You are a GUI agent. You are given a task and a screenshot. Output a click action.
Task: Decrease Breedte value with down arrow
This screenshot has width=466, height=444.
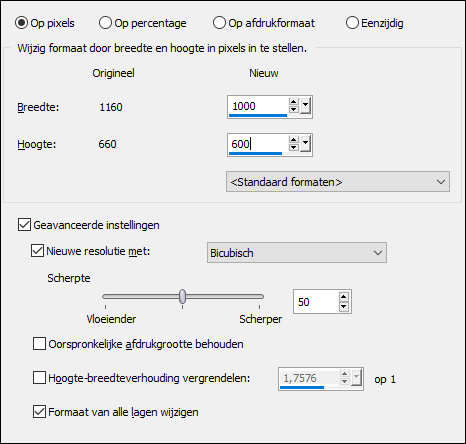coord(293,109)
